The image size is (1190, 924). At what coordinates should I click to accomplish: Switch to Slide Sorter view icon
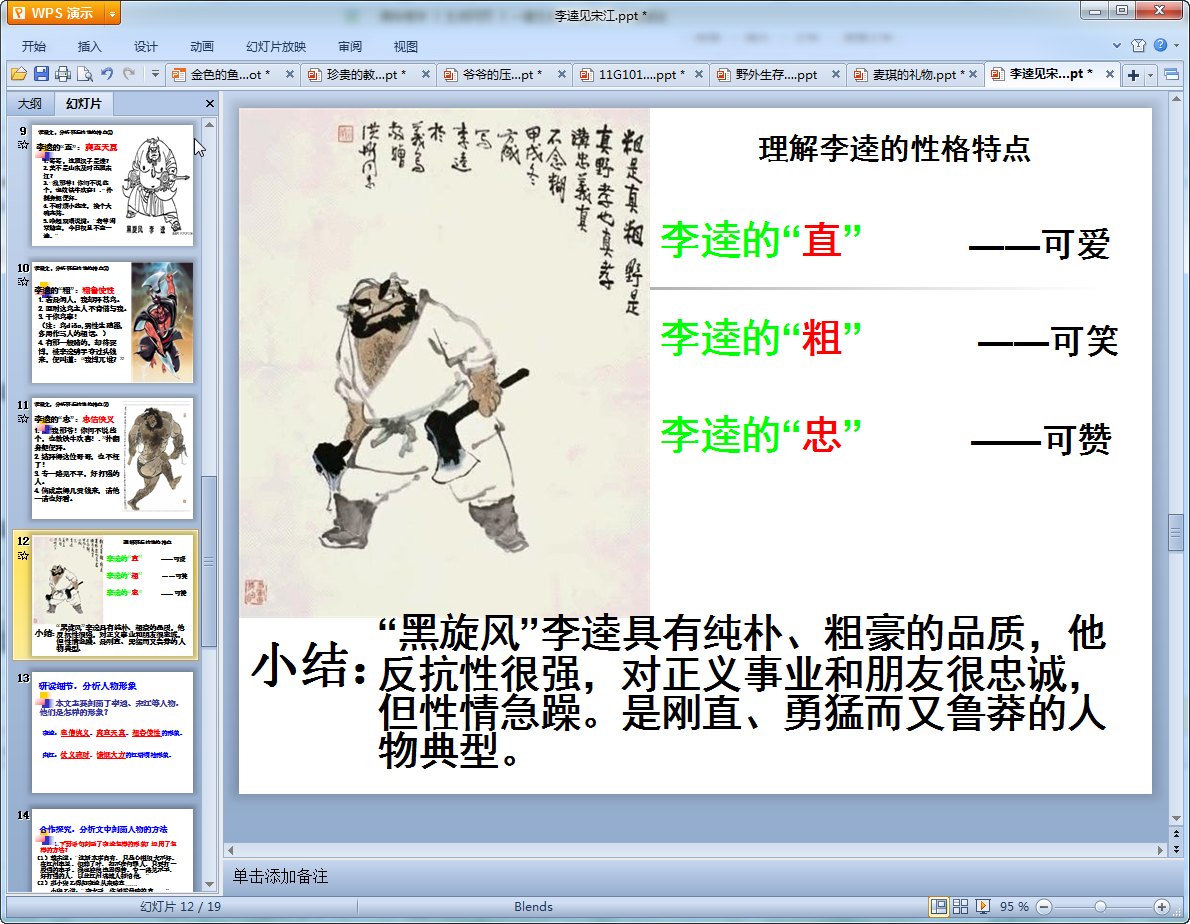click(961, 907)
